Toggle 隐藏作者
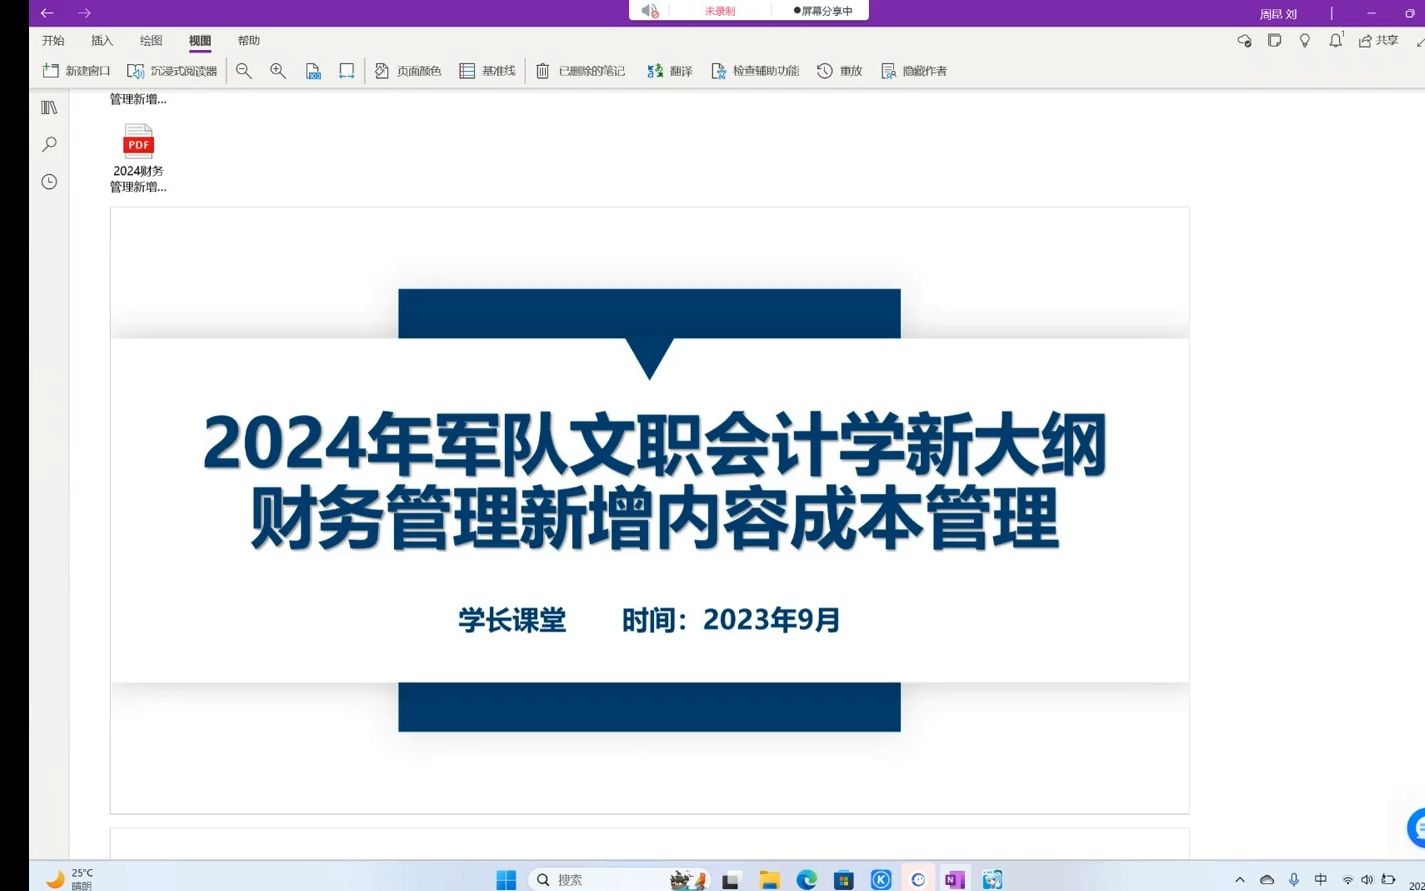Screen dimensions: 1425x891 (914, 71)
